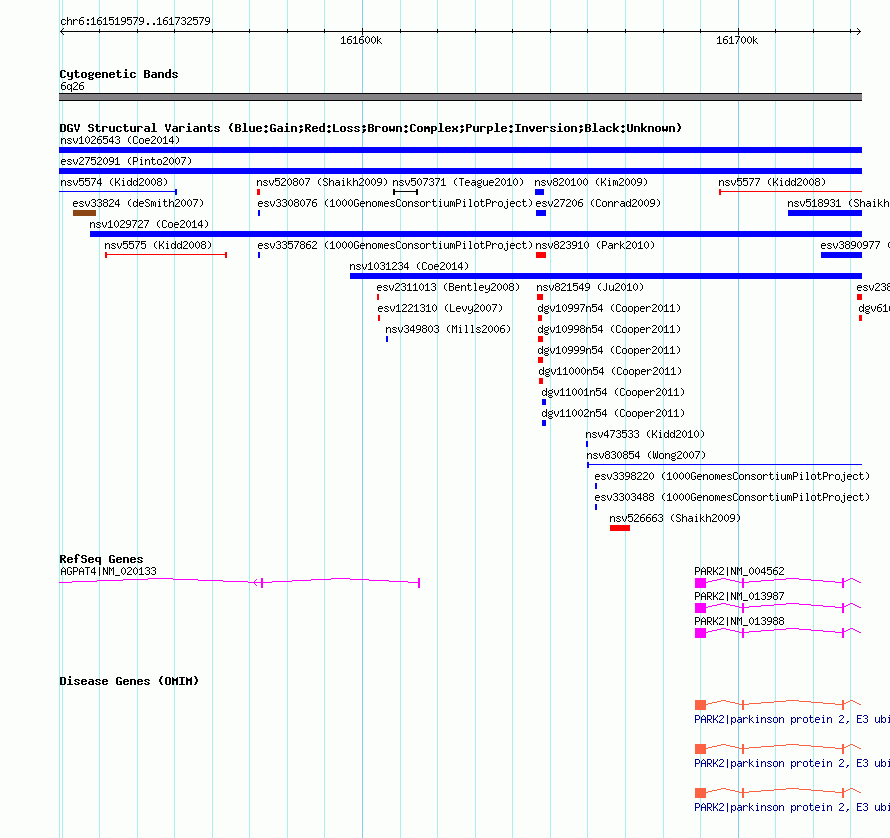Select dgv11000n54 (Cooper2011) label
This screenshot has height=838, width=890.
point(611,371)
